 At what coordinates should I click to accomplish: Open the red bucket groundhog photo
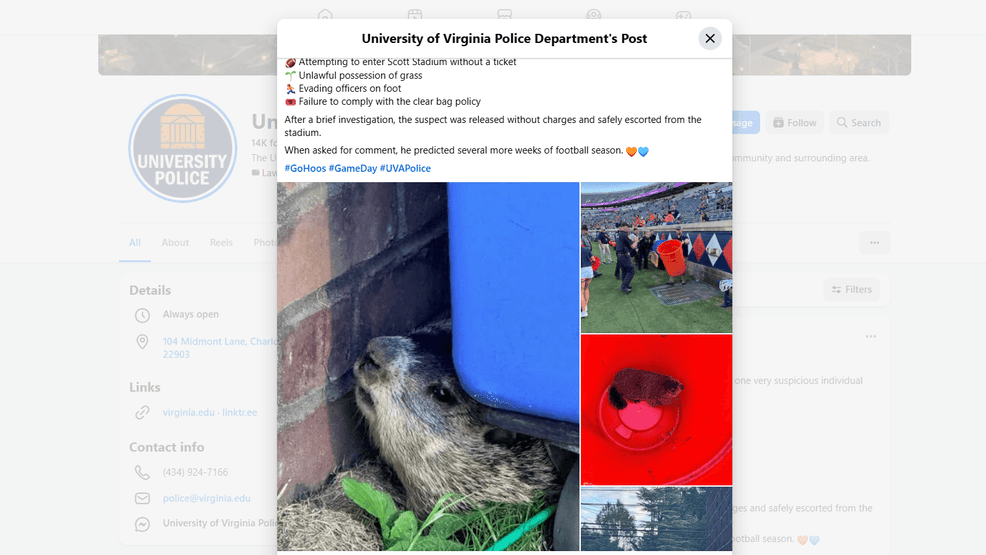(x=656, y=410)
